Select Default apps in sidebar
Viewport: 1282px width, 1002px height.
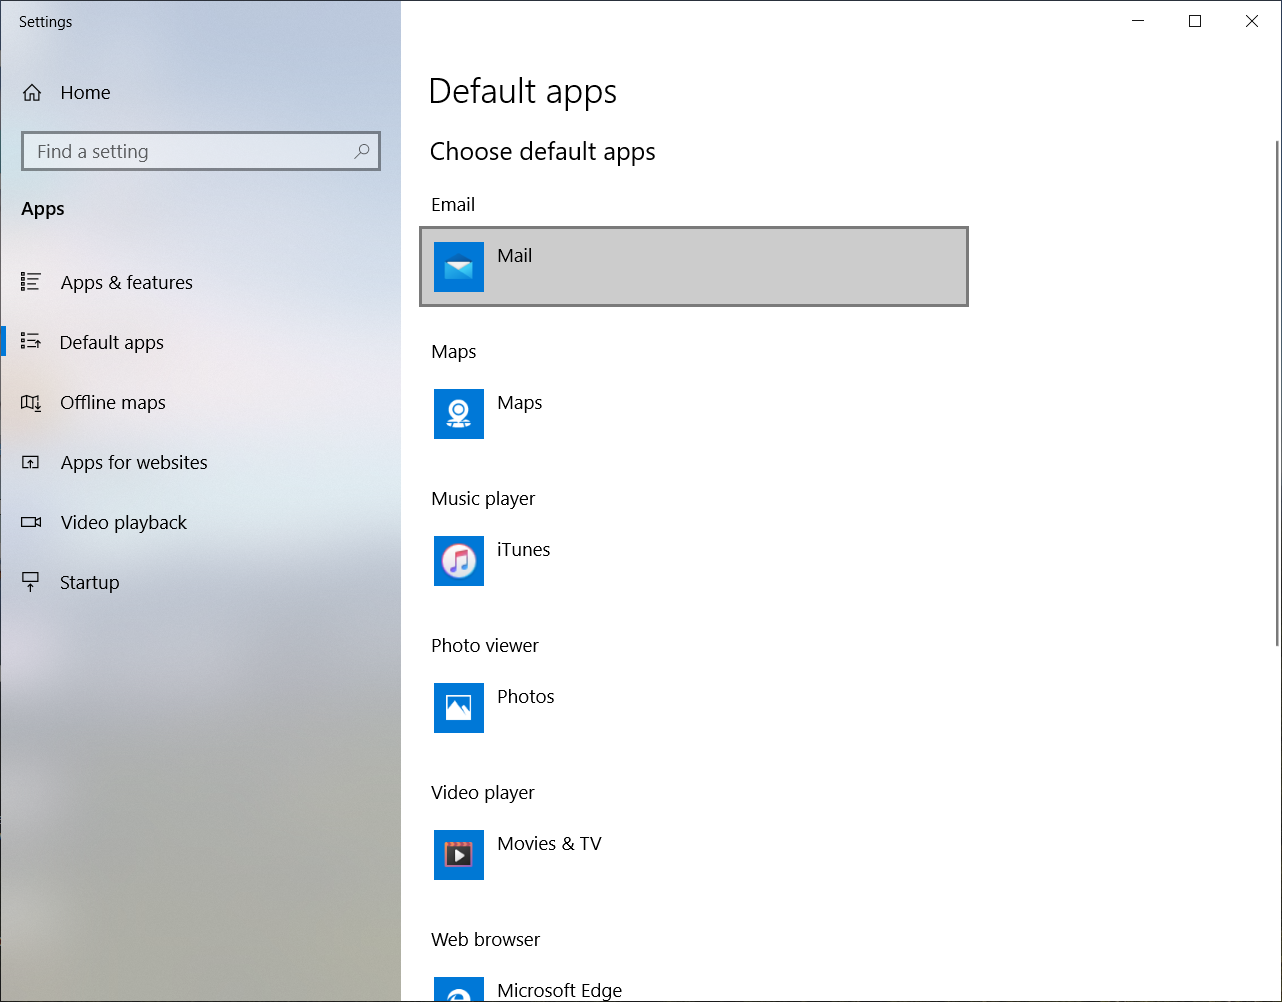coord(200,342)
